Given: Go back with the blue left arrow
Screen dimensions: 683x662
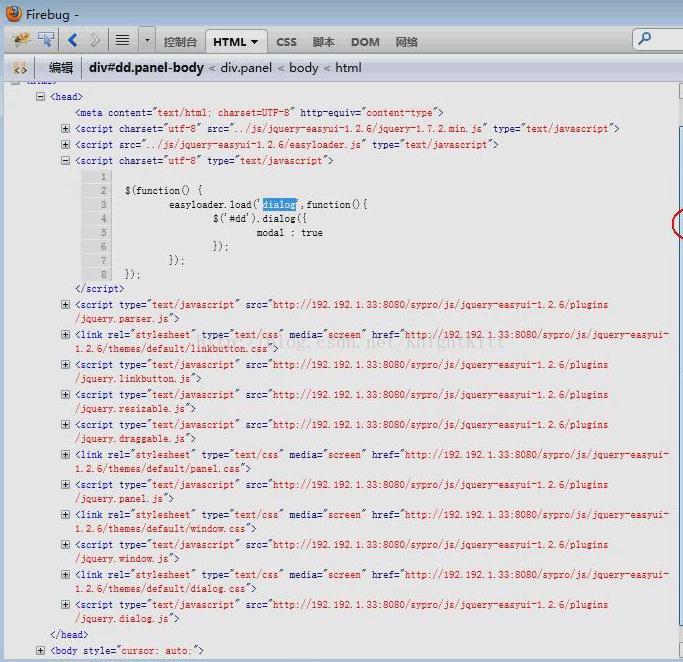Looking at the screenshot, I should [73, 40].
